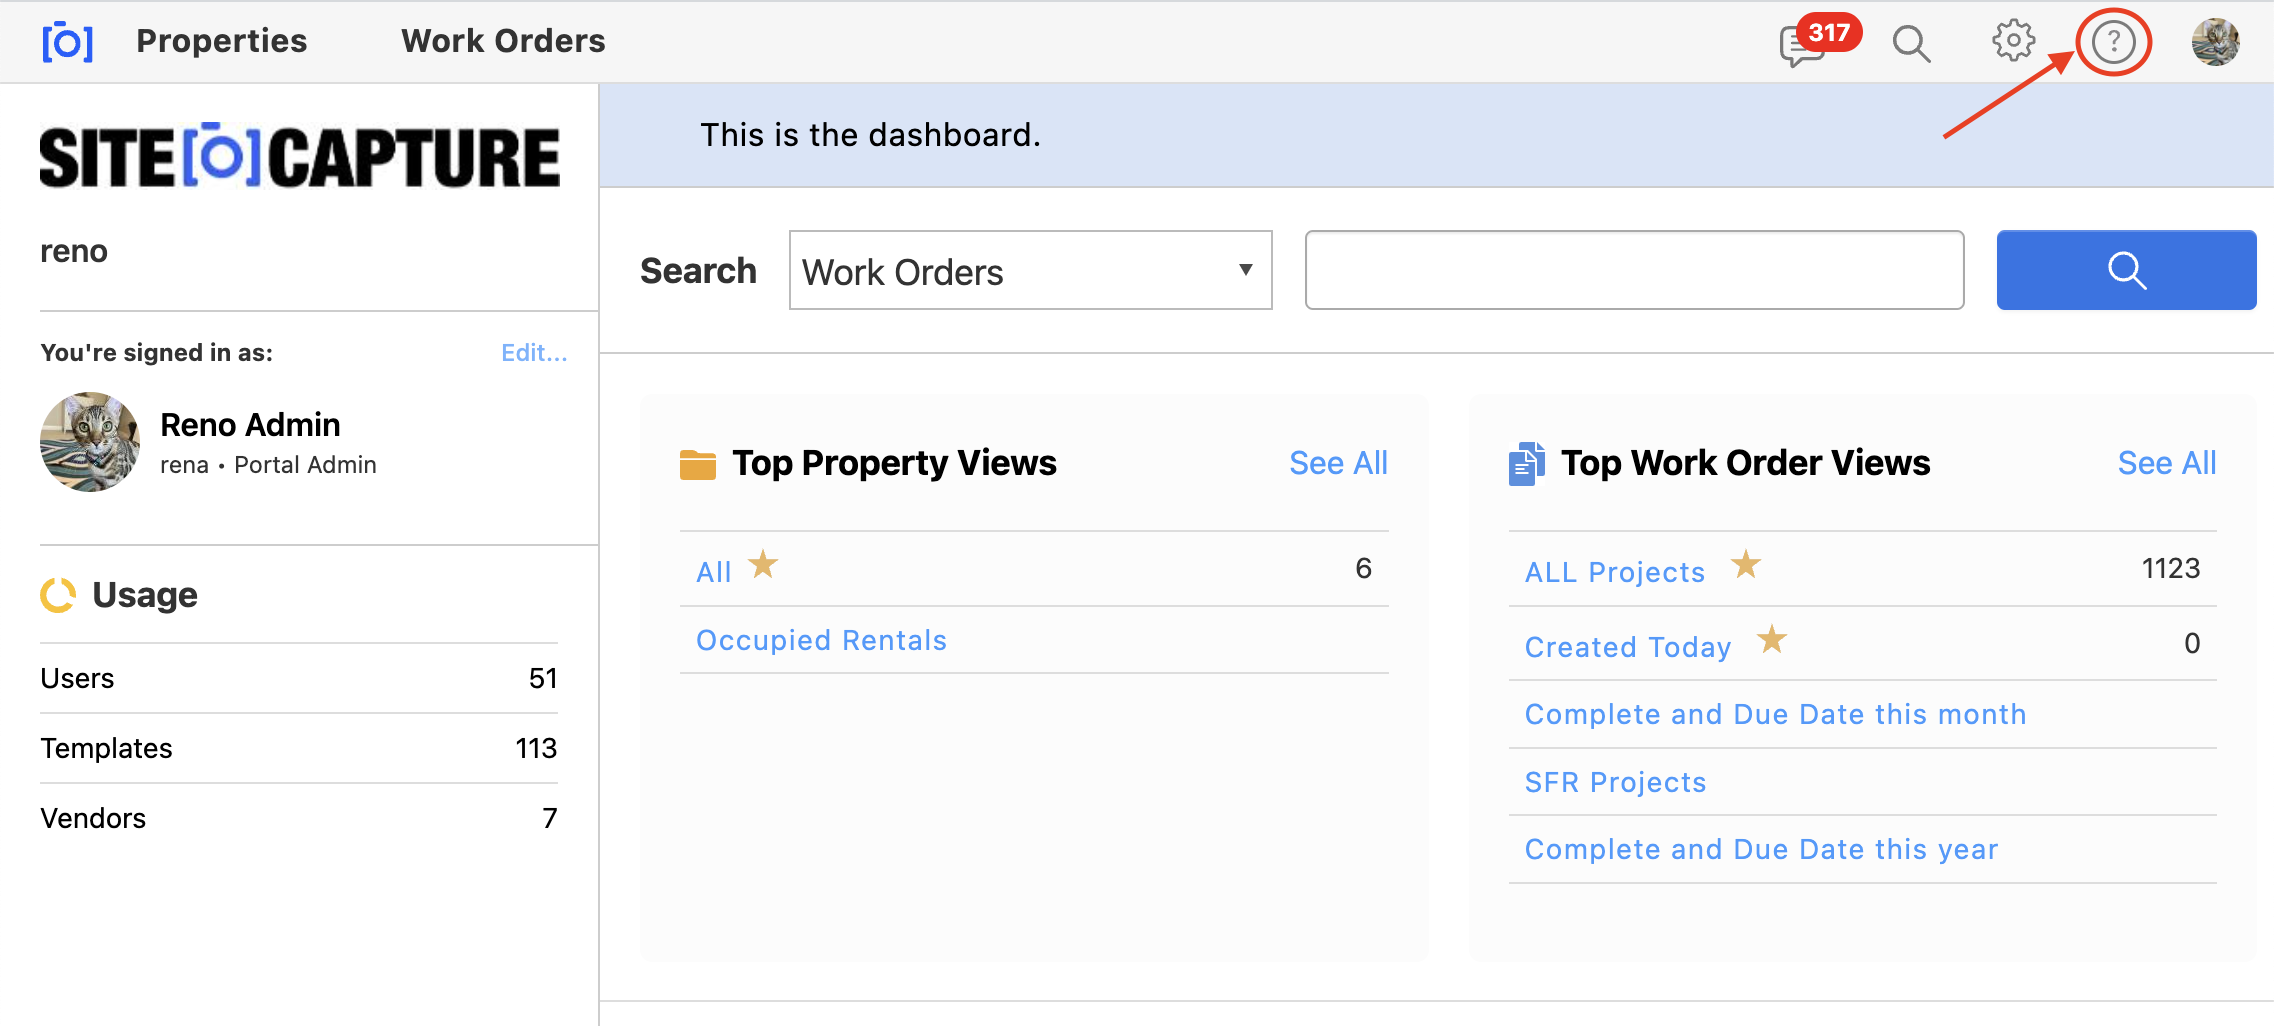The height and width of the screenshot is (1026, 2274).
Task: Click the user avatar in the top right
Action: pyautogui.click(x=2215, y=42)
